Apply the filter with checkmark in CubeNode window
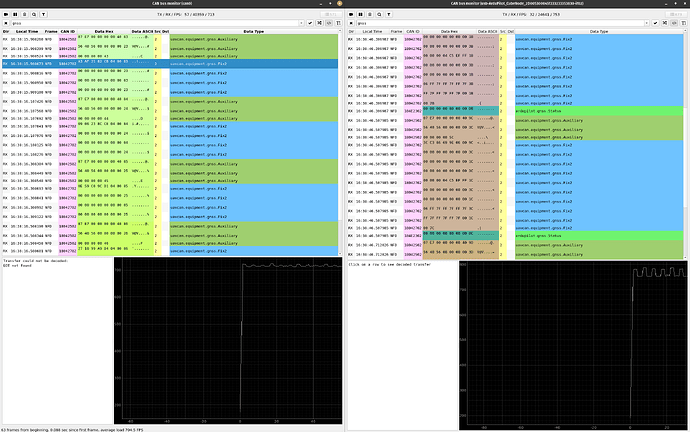This screenshot has height=432, width=690. 655,23
